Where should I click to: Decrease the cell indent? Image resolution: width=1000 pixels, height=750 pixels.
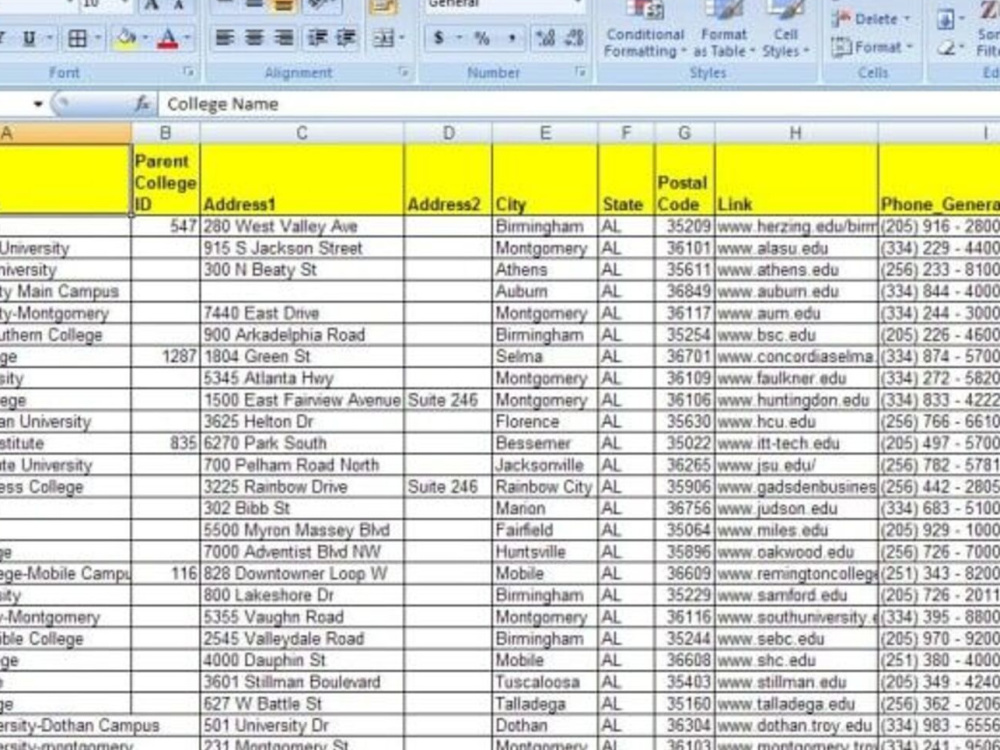[317, 38]
